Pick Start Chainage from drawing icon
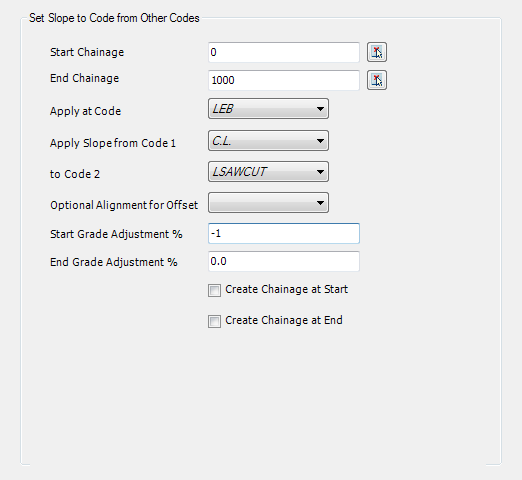This screenshot has width=522, height=480. pyautogui.click(x=377, y=52)
